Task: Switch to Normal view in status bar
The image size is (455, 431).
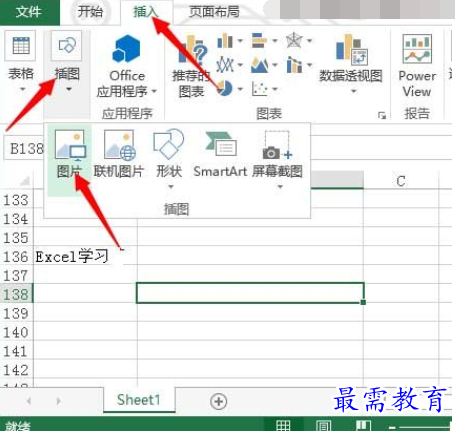Action: 283,425
